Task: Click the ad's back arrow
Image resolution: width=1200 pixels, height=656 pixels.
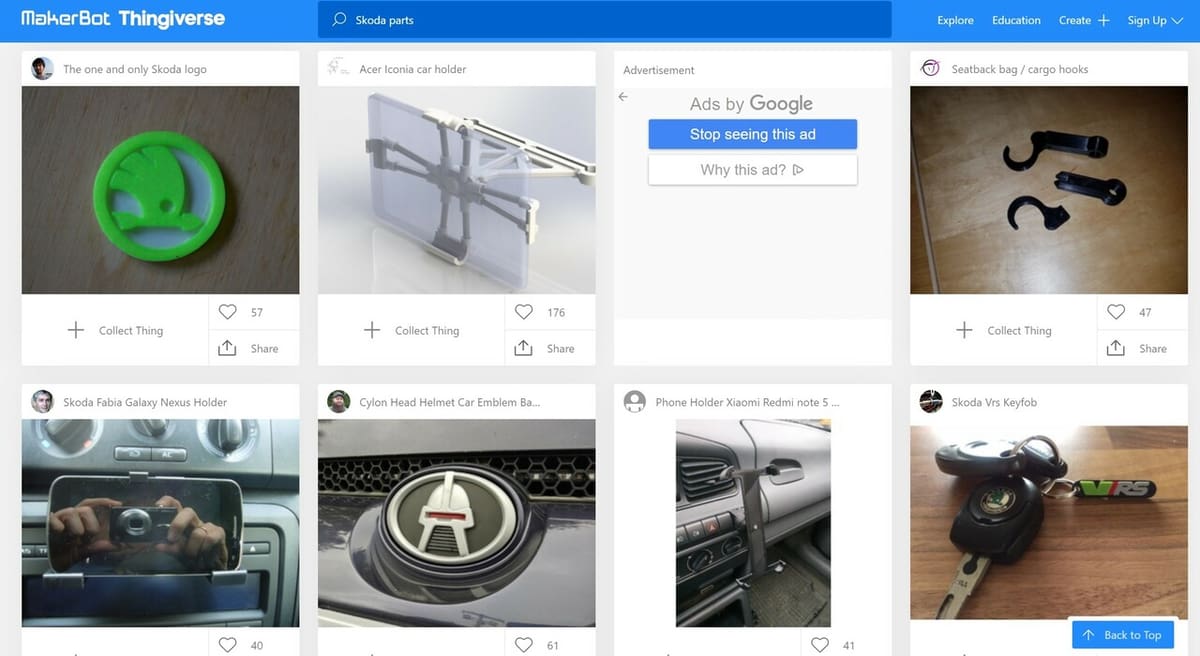Action: pos(623,97)
